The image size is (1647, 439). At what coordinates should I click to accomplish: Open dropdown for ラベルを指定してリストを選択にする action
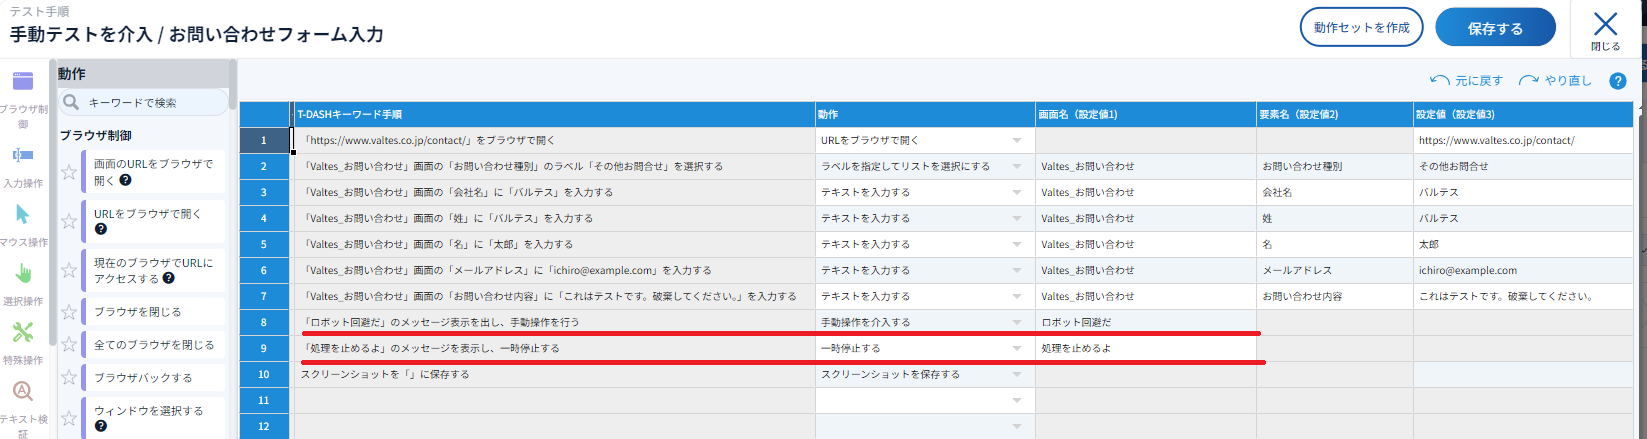(x=1017, y=167)
